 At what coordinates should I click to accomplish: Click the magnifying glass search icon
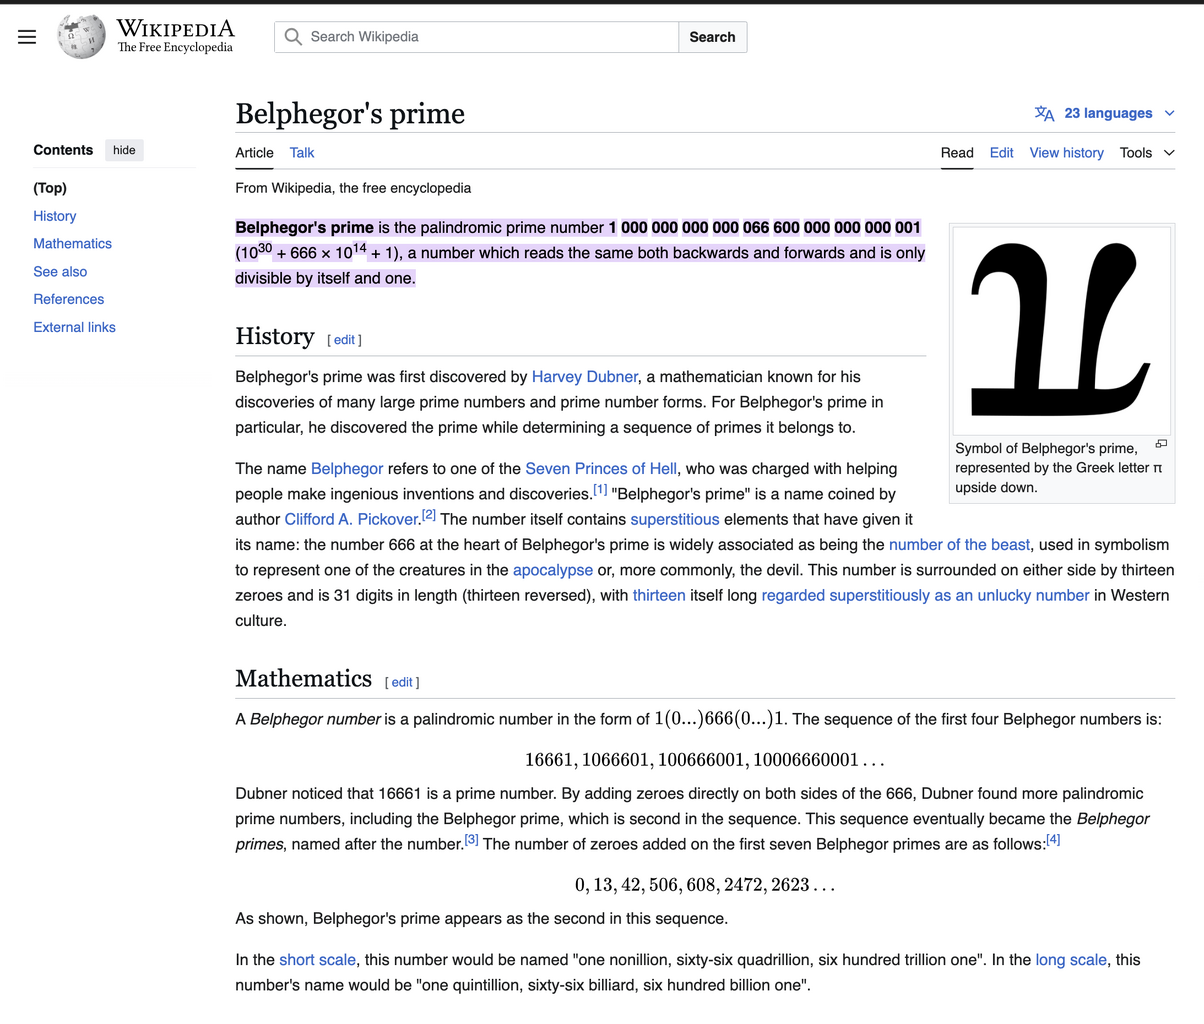293,37
